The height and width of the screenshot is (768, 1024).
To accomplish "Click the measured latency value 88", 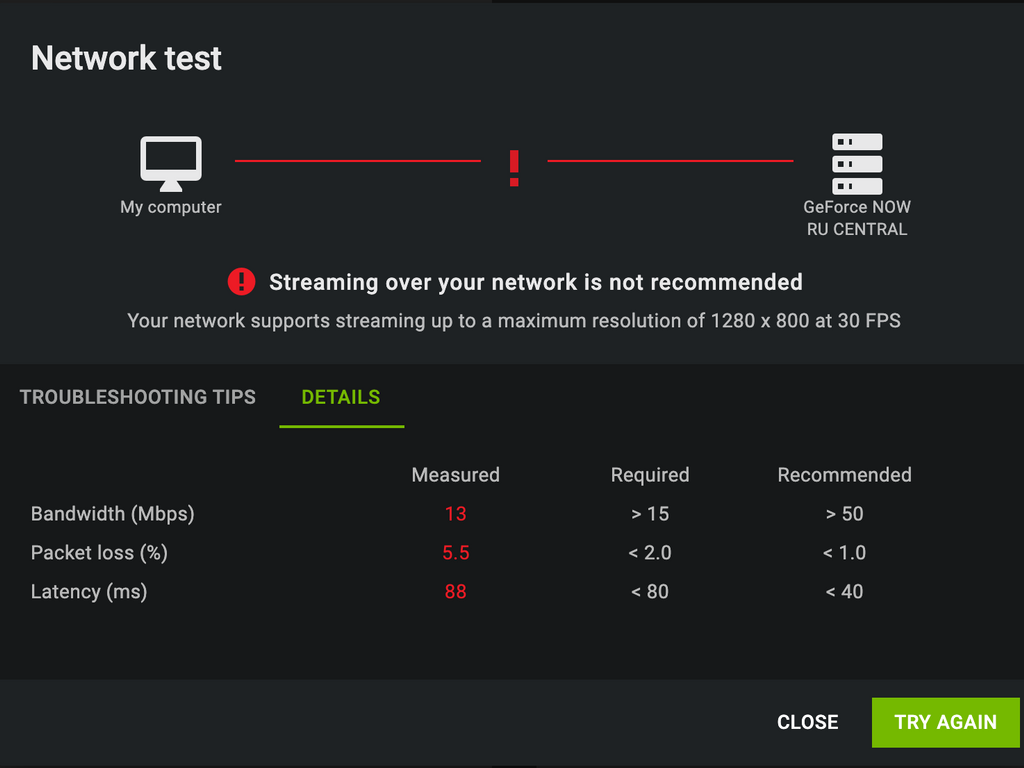I will (x=455, y=592).
